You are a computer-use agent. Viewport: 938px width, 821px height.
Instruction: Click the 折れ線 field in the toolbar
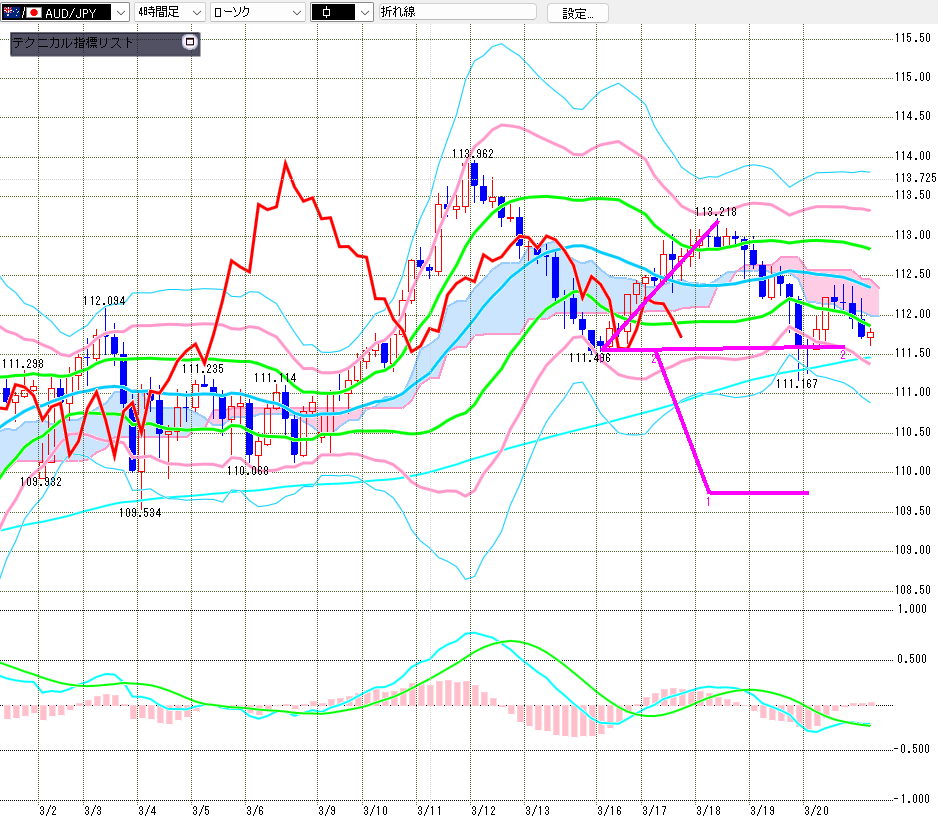pyautogui.click(x=458, y=13)
